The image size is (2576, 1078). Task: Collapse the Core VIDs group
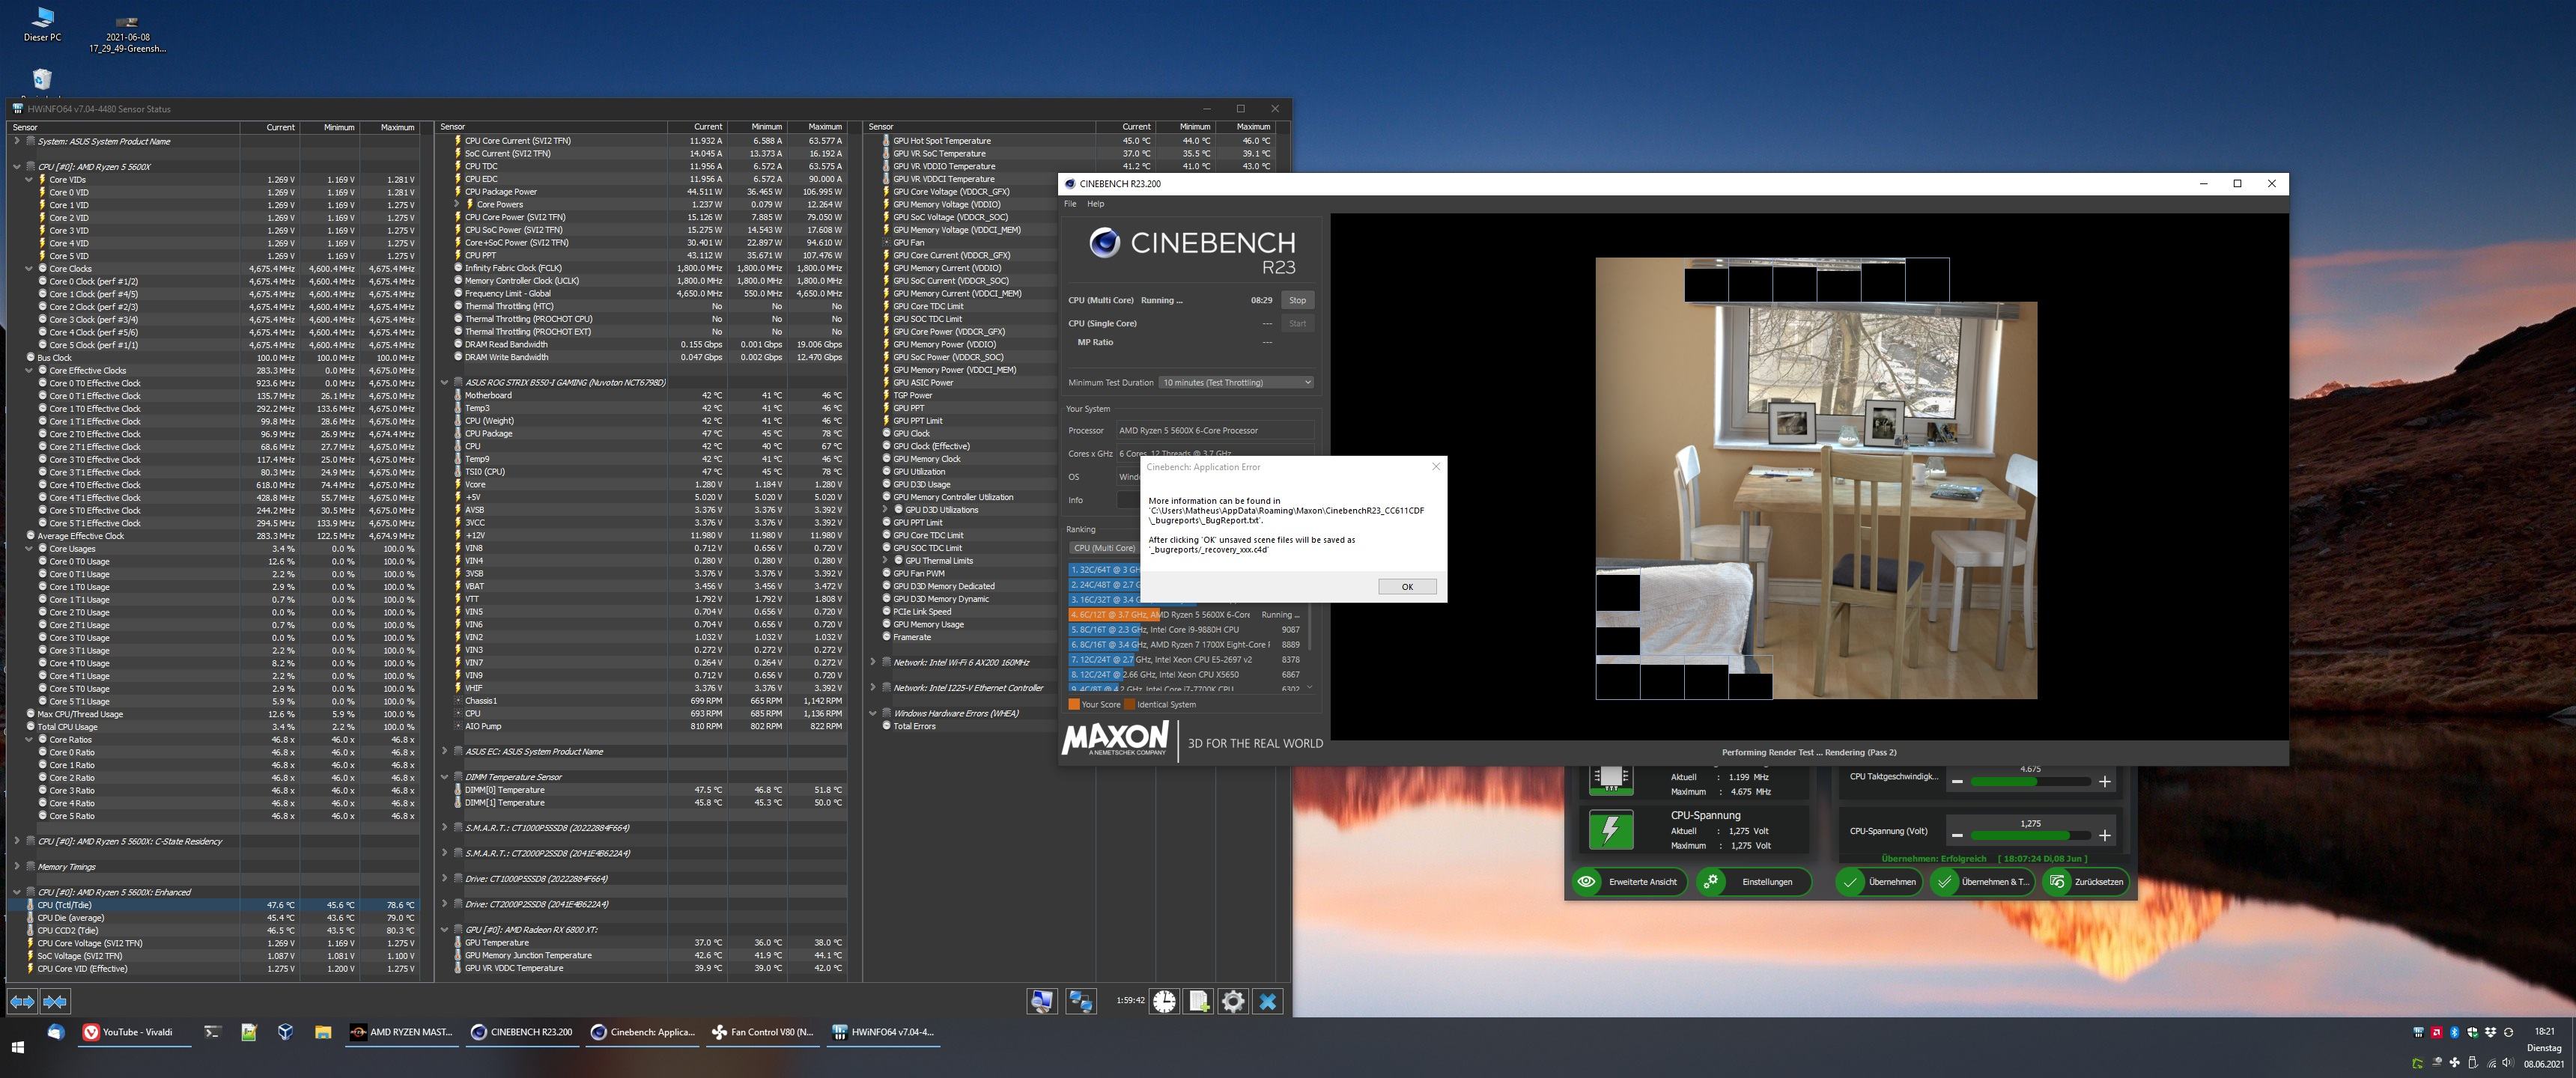coord(29,180)
